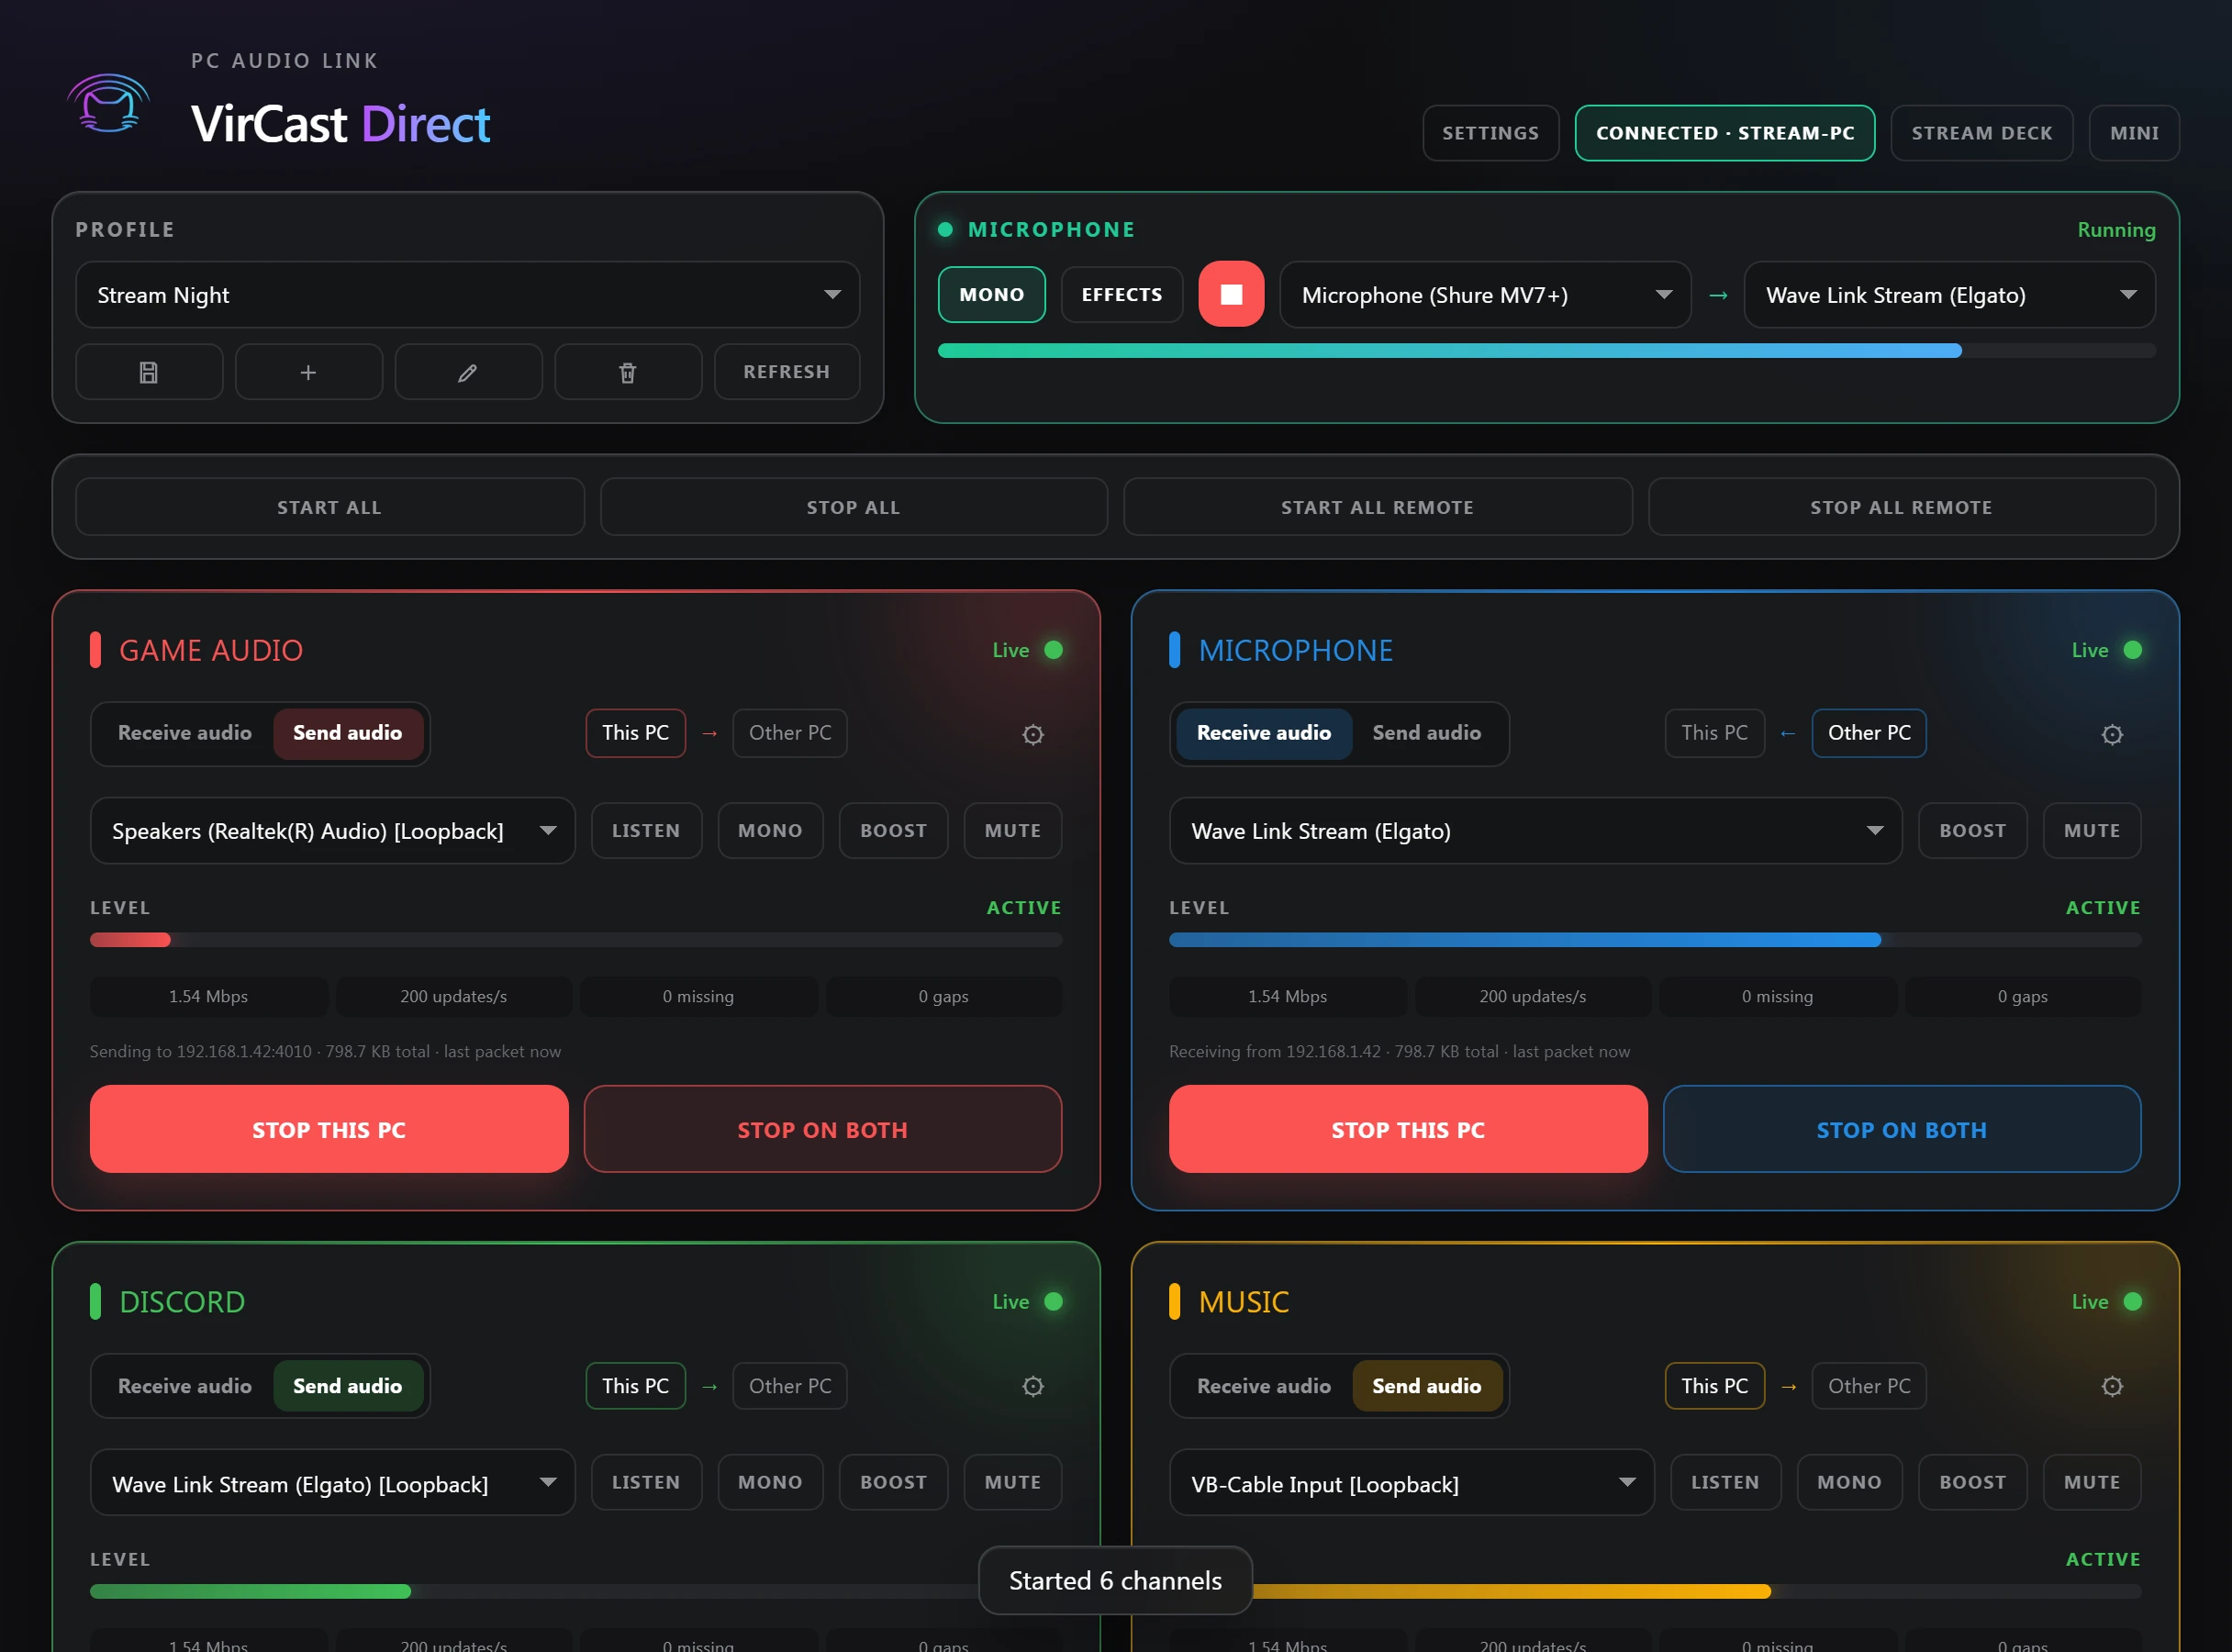Click START ALL REMOTE button
The width and height of the screenshot is (2232, 1652).
click(x=1377, y=507)
